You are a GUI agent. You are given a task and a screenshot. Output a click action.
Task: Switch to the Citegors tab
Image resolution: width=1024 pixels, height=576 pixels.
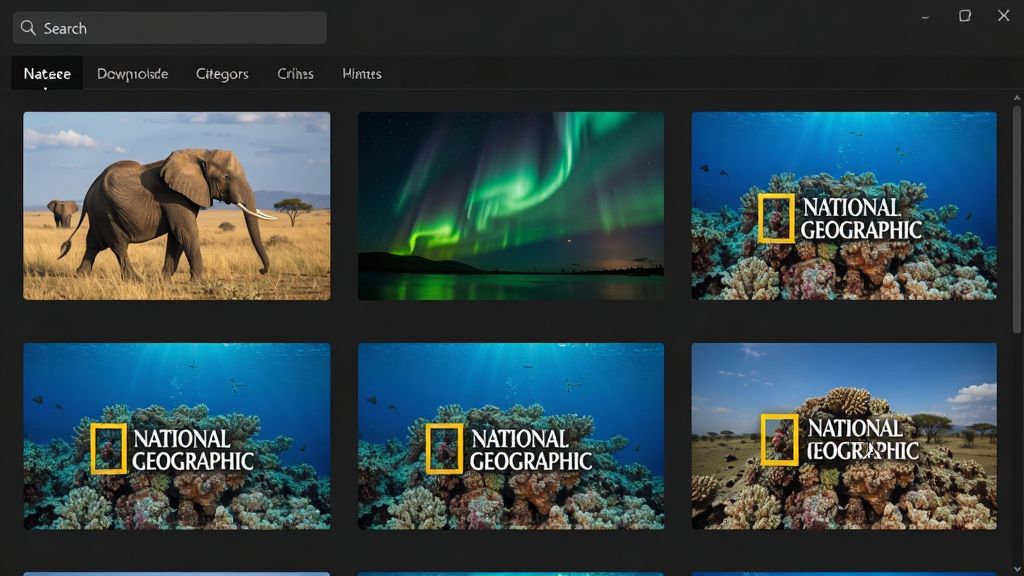coord(222,74)
